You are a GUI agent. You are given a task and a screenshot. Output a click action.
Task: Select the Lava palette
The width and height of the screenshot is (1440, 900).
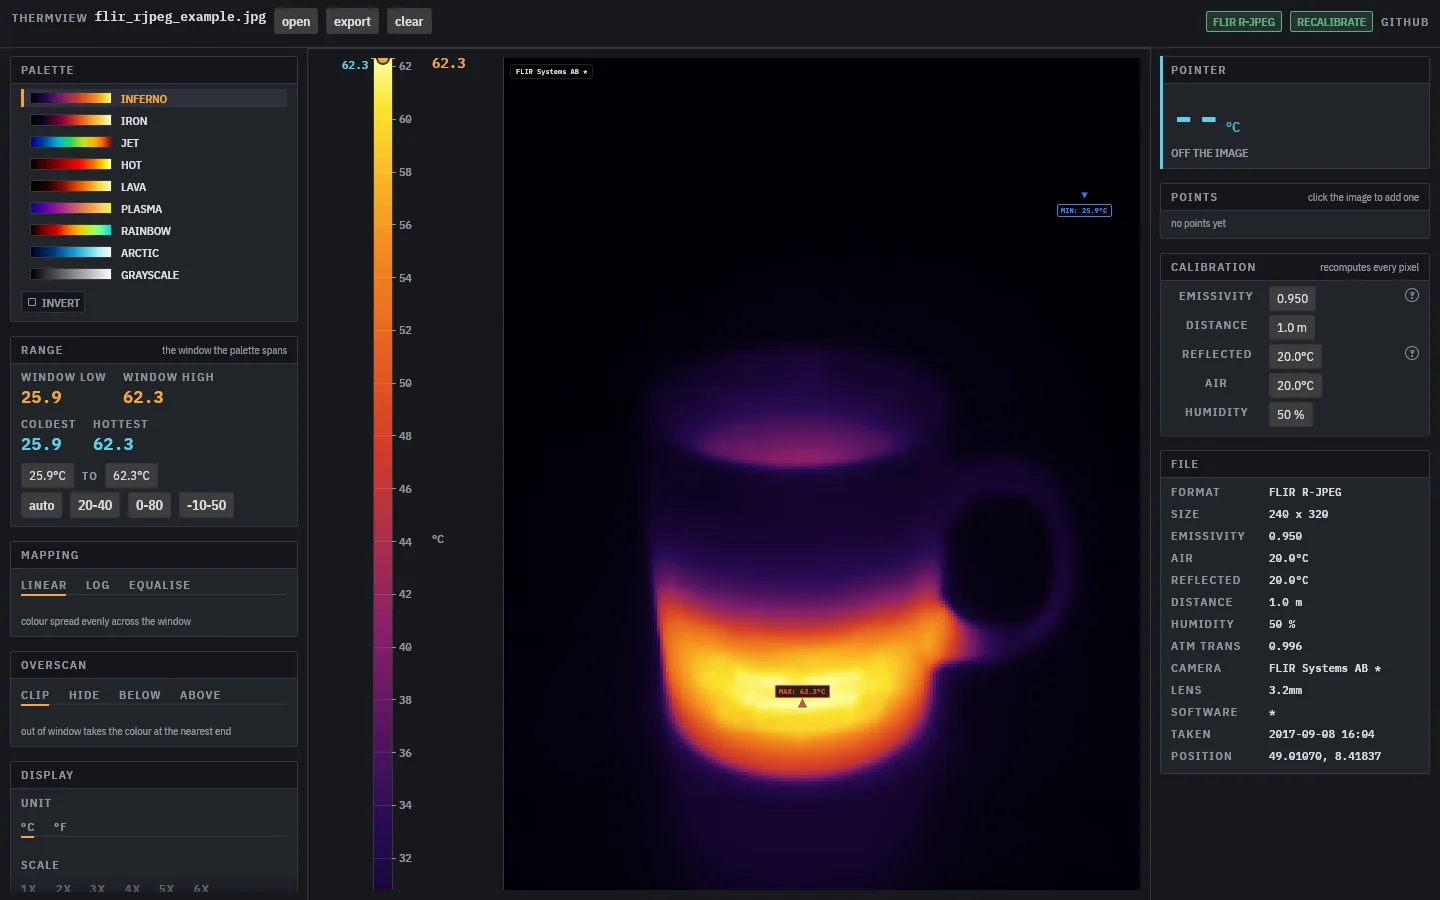coord(154,186)
